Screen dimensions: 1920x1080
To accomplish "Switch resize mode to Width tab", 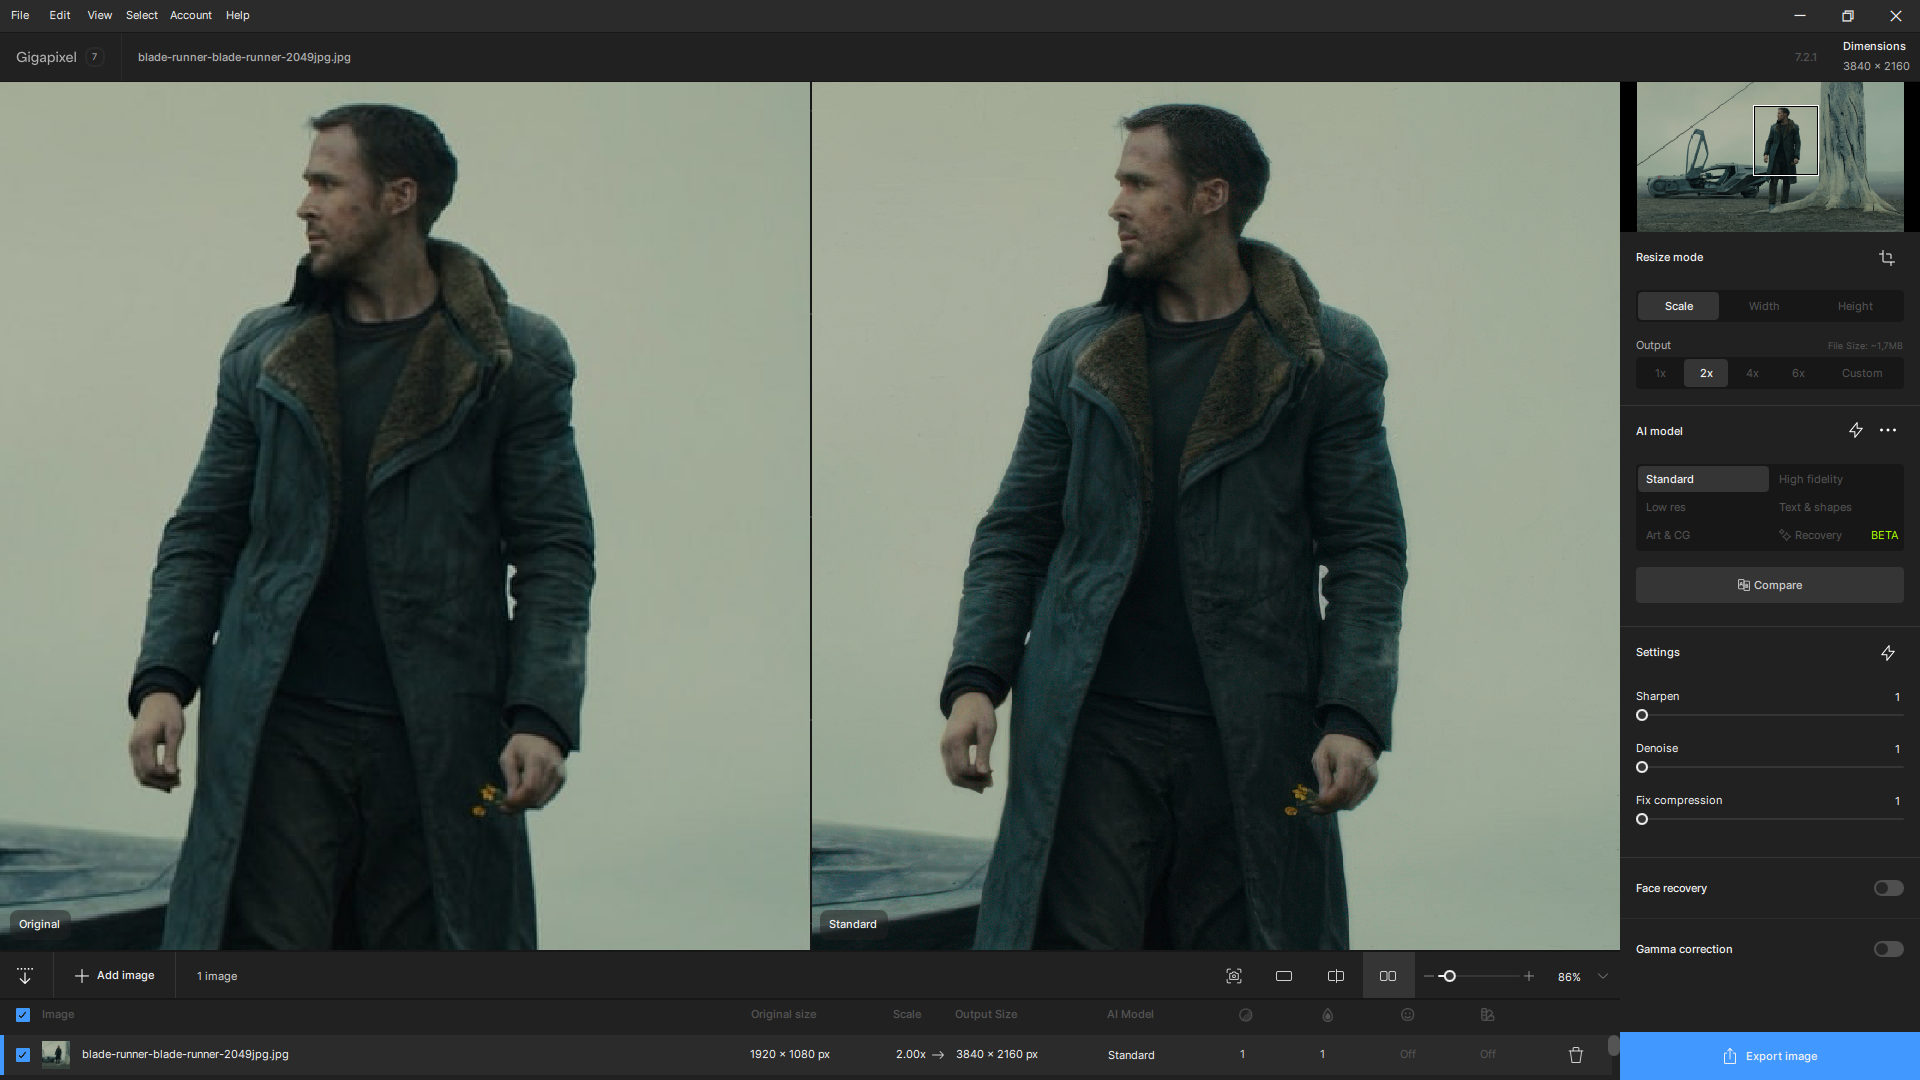I will click(x=1763, y=306).
